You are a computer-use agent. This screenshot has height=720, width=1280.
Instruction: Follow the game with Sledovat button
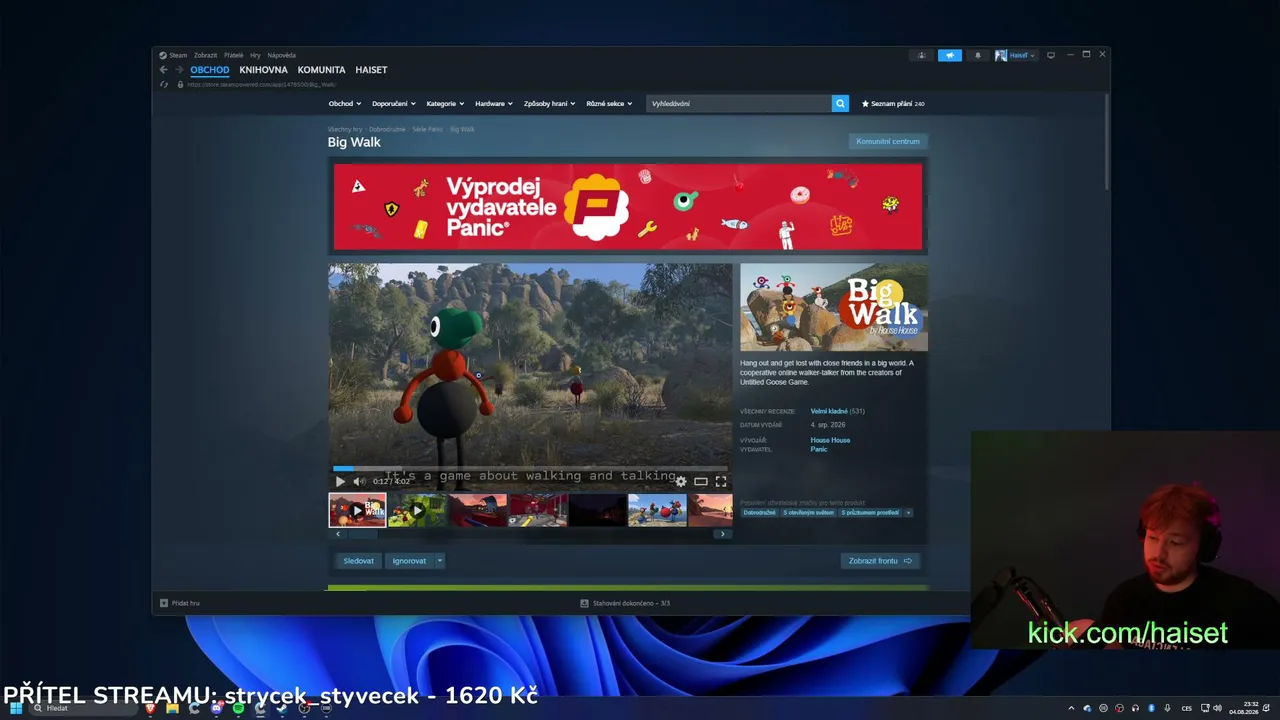[358, 561]
